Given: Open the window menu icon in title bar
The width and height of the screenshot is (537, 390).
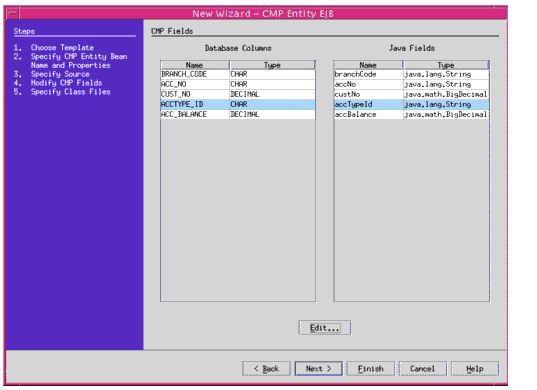Looking at the screenshot, I should pos(13,14).
